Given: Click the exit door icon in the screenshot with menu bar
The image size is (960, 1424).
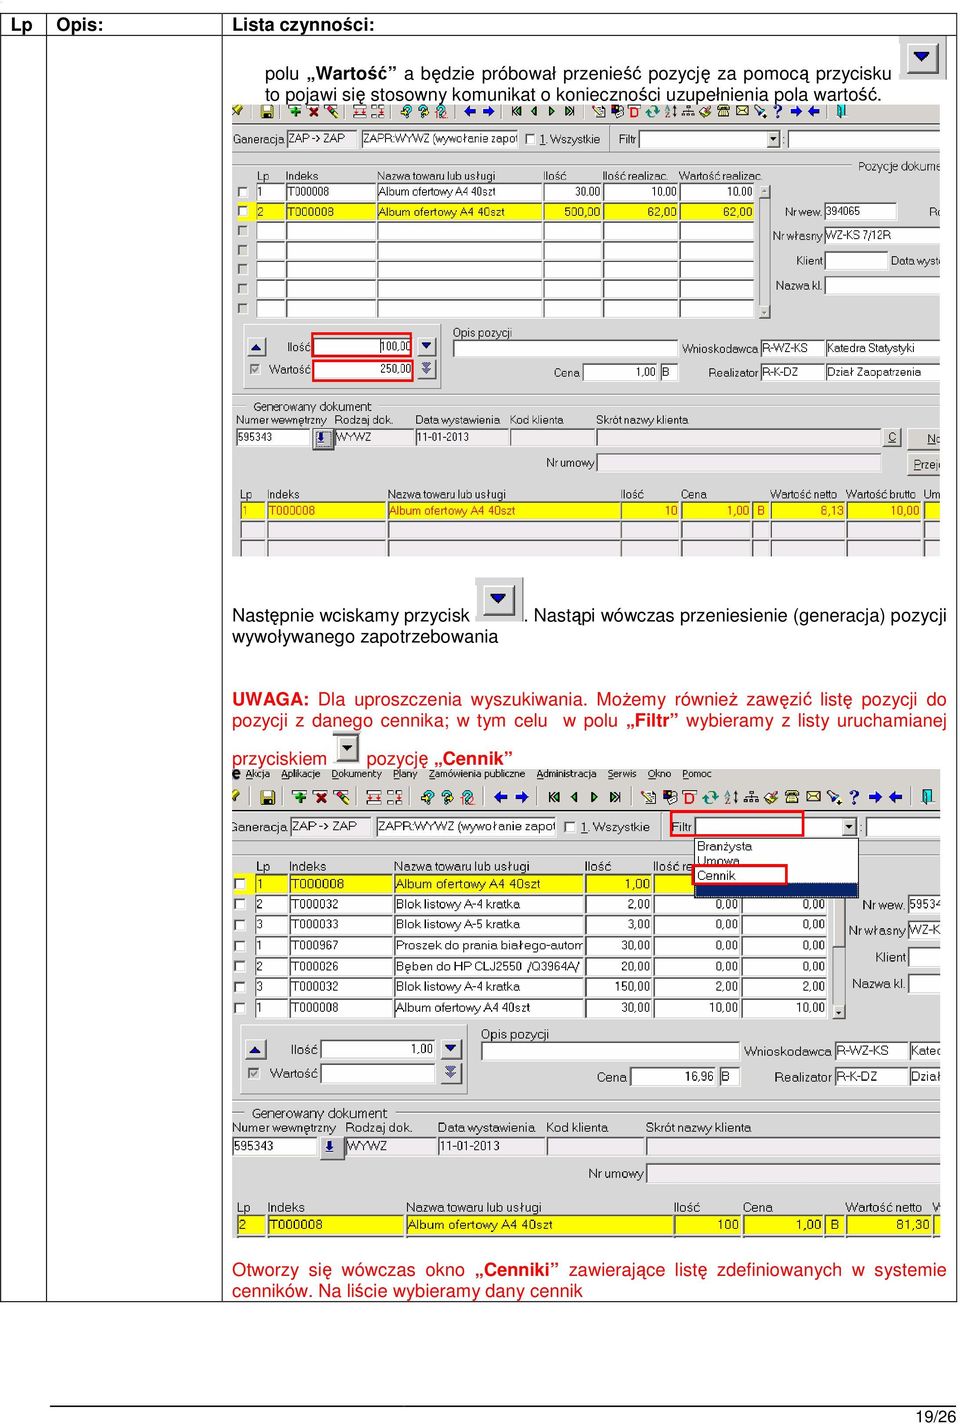Looking at the screenshot, I should (x=927, y=797).
